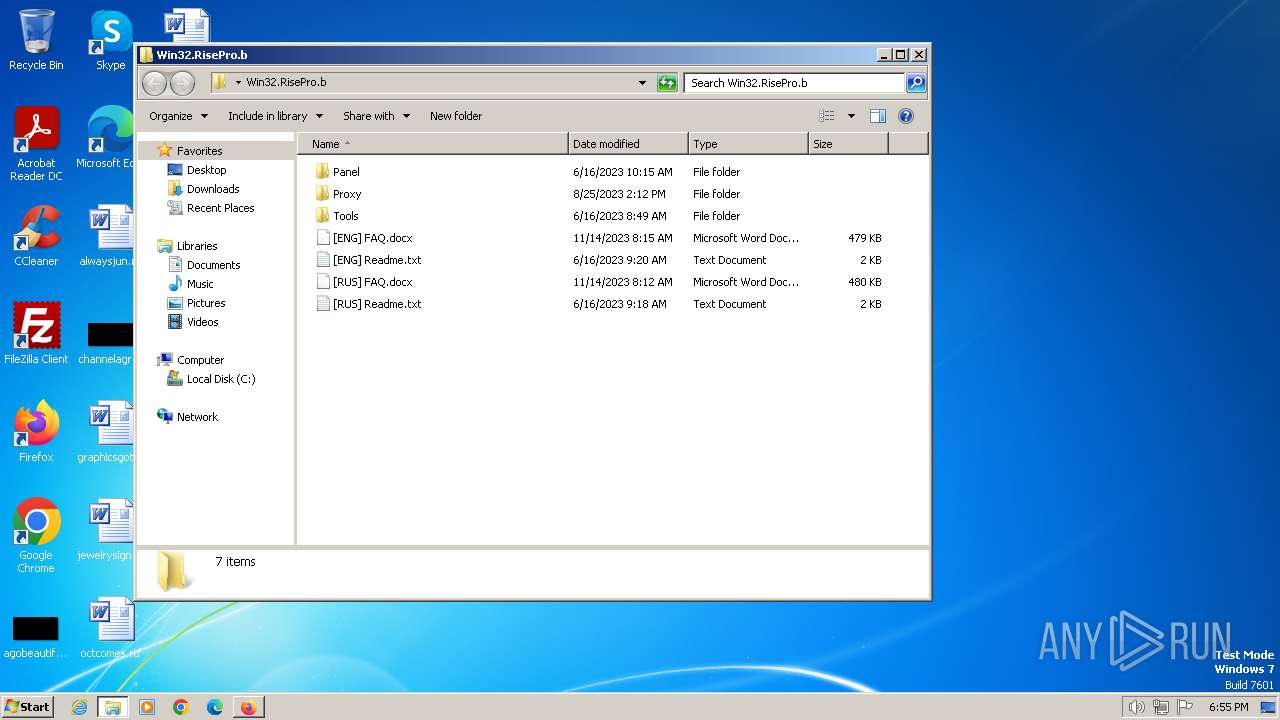The width and height of the screenshot is (1280, 720).
Task: Select the [ENG] Readme.txt file name
Action: tap(377, 260)
